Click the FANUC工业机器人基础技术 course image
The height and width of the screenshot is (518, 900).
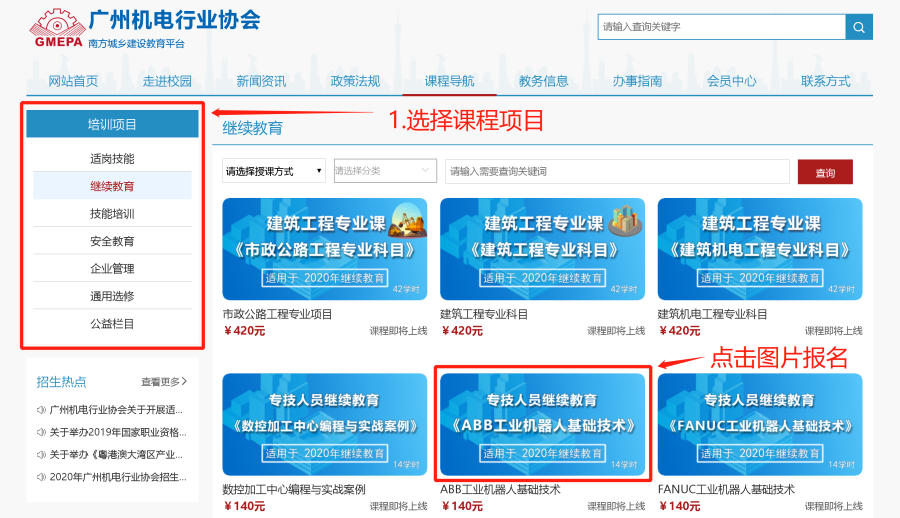coord(760,424)
